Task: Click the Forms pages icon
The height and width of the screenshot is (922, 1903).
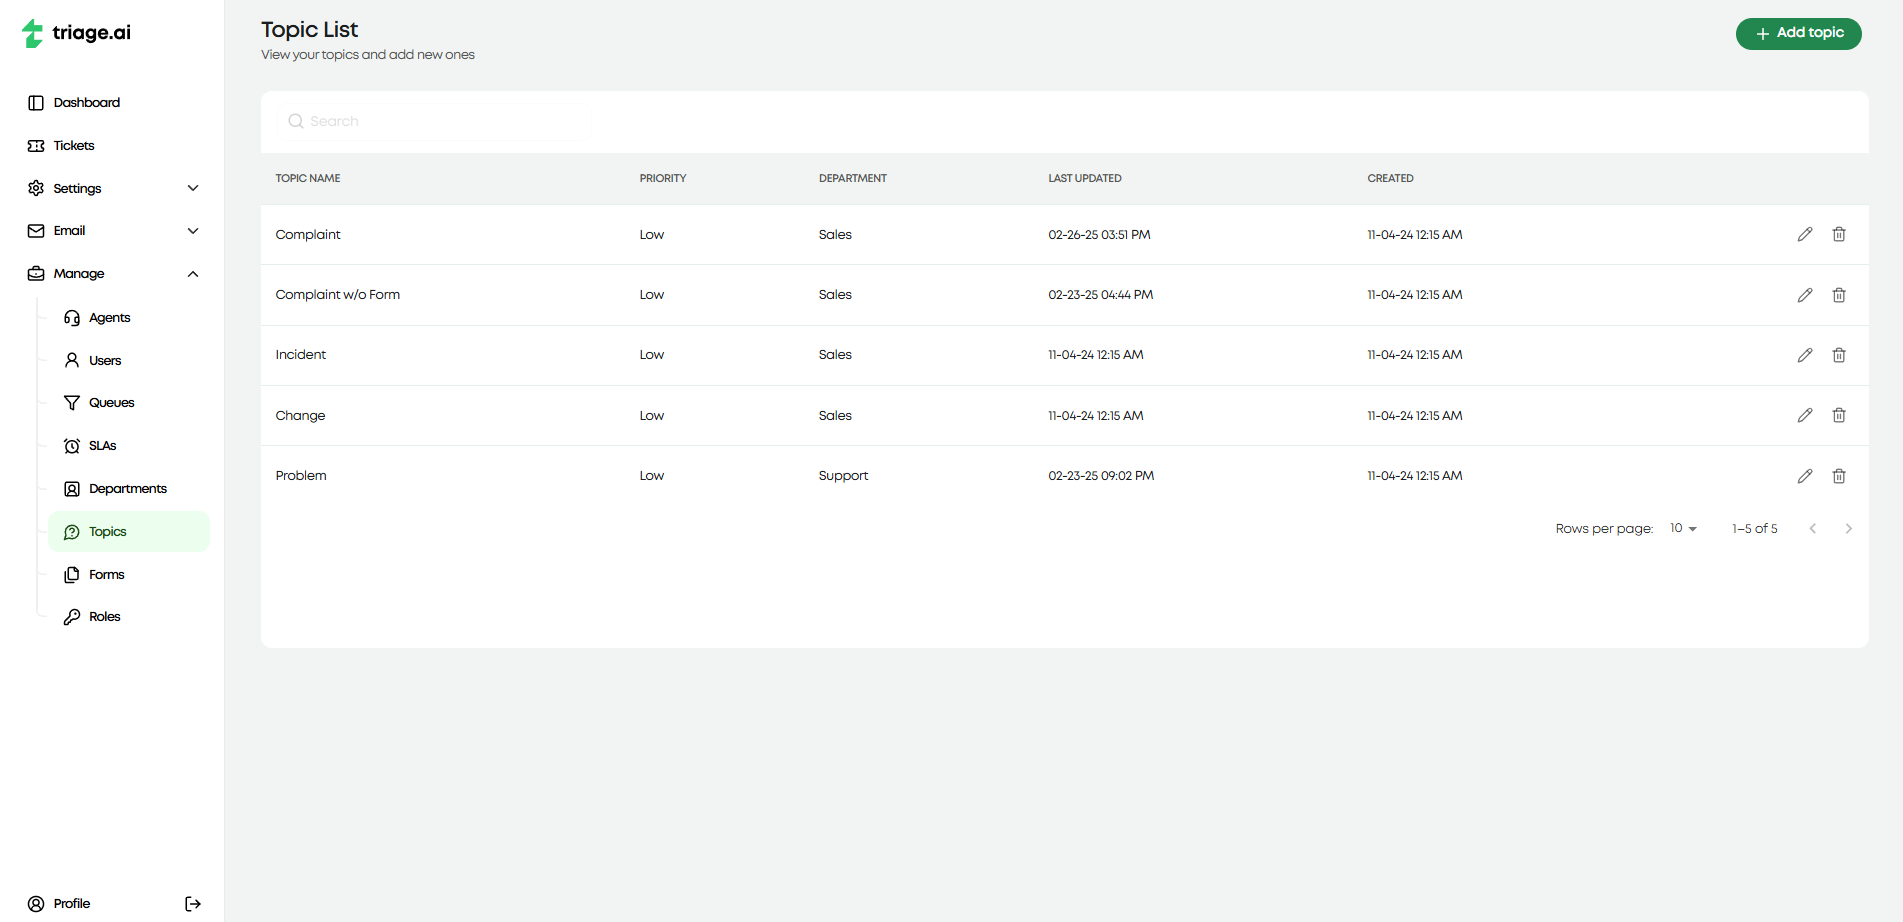Action: coord(71,574)
